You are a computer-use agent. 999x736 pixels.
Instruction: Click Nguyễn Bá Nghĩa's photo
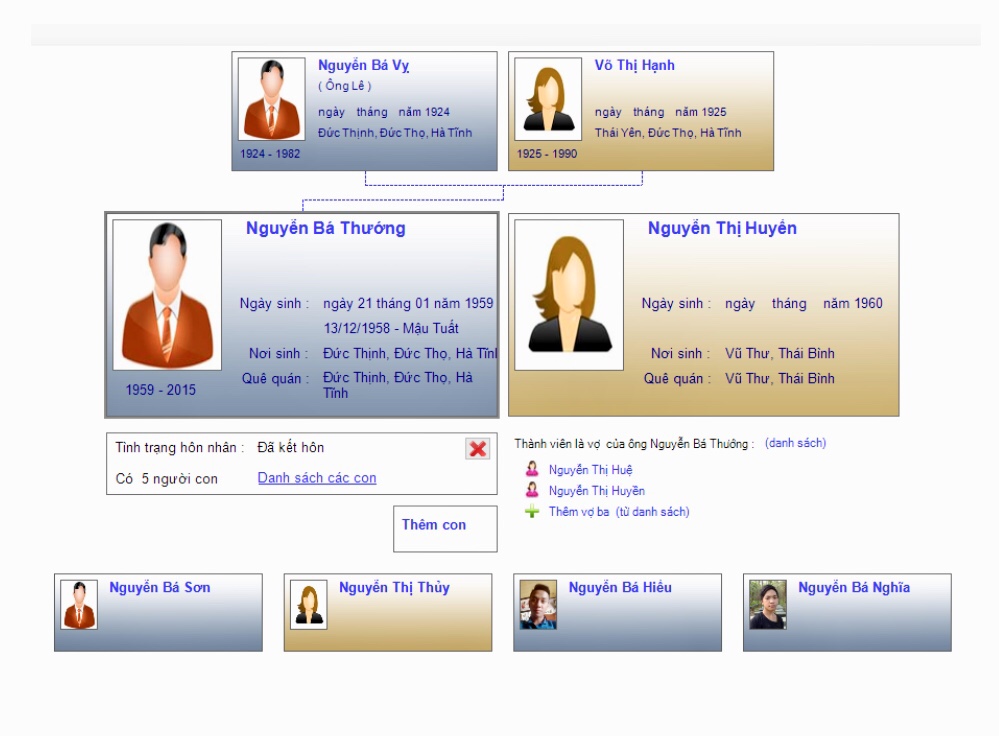[768, 605]
